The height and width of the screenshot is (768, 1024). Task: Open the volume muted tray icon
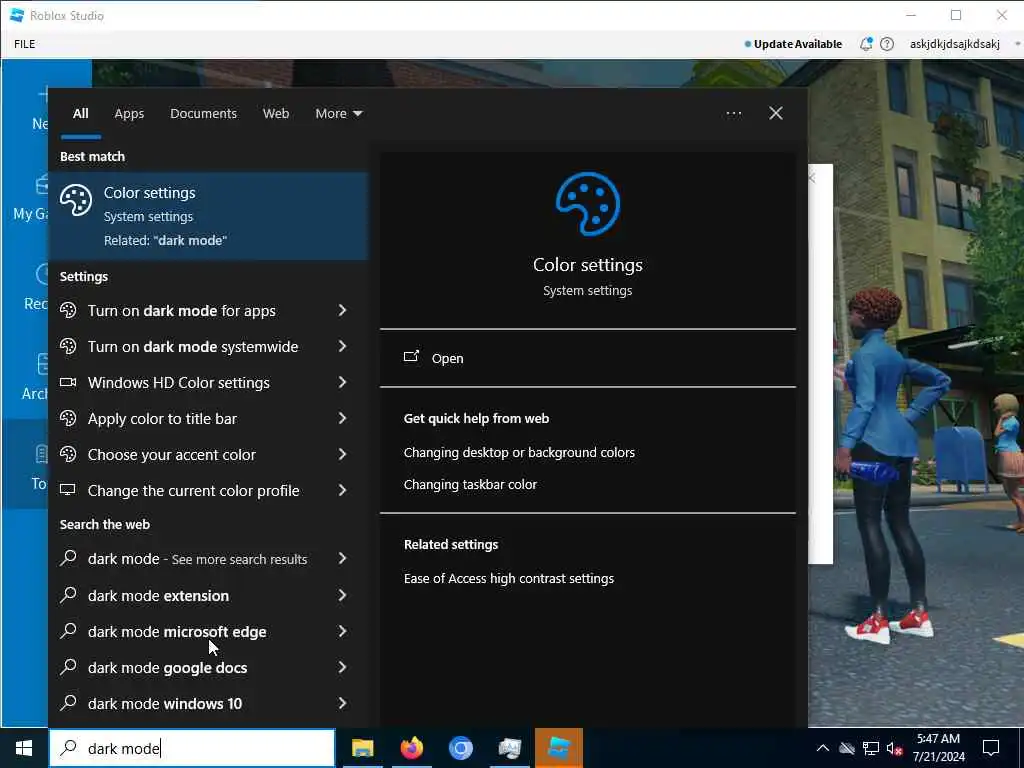tap(895, 748)
